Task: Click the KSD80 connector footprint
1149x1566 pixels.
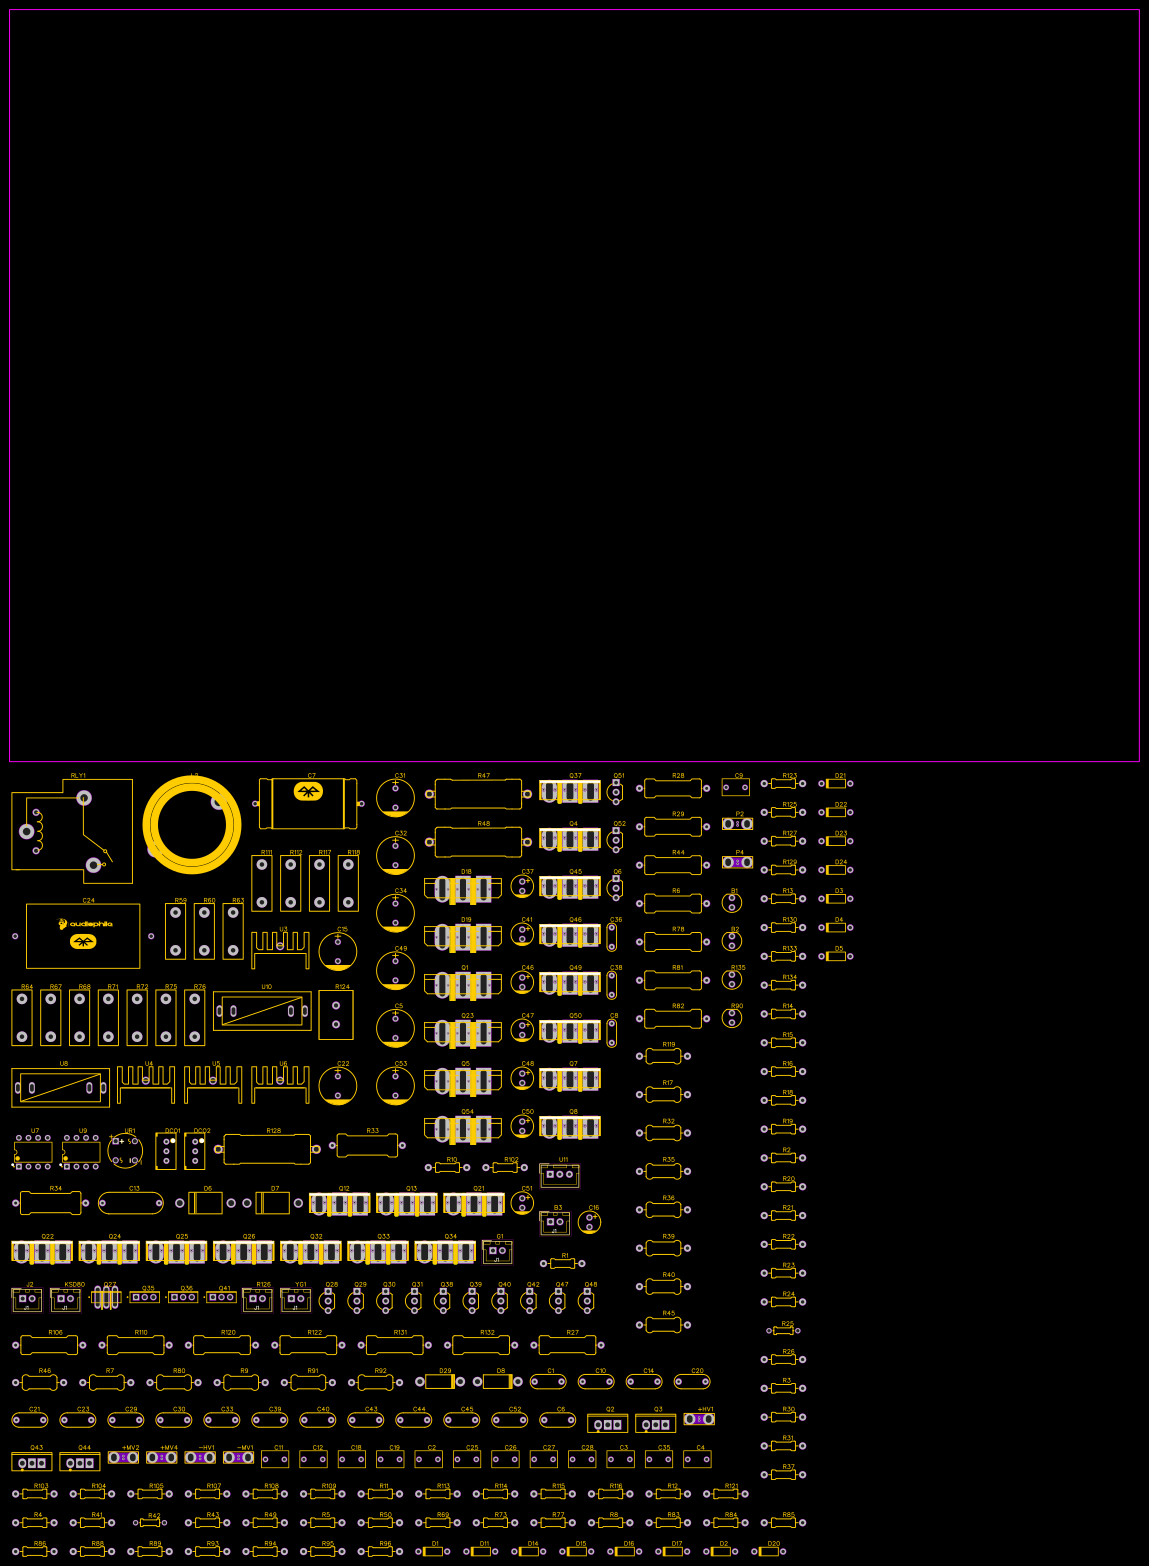Action: coord(66,1300)
